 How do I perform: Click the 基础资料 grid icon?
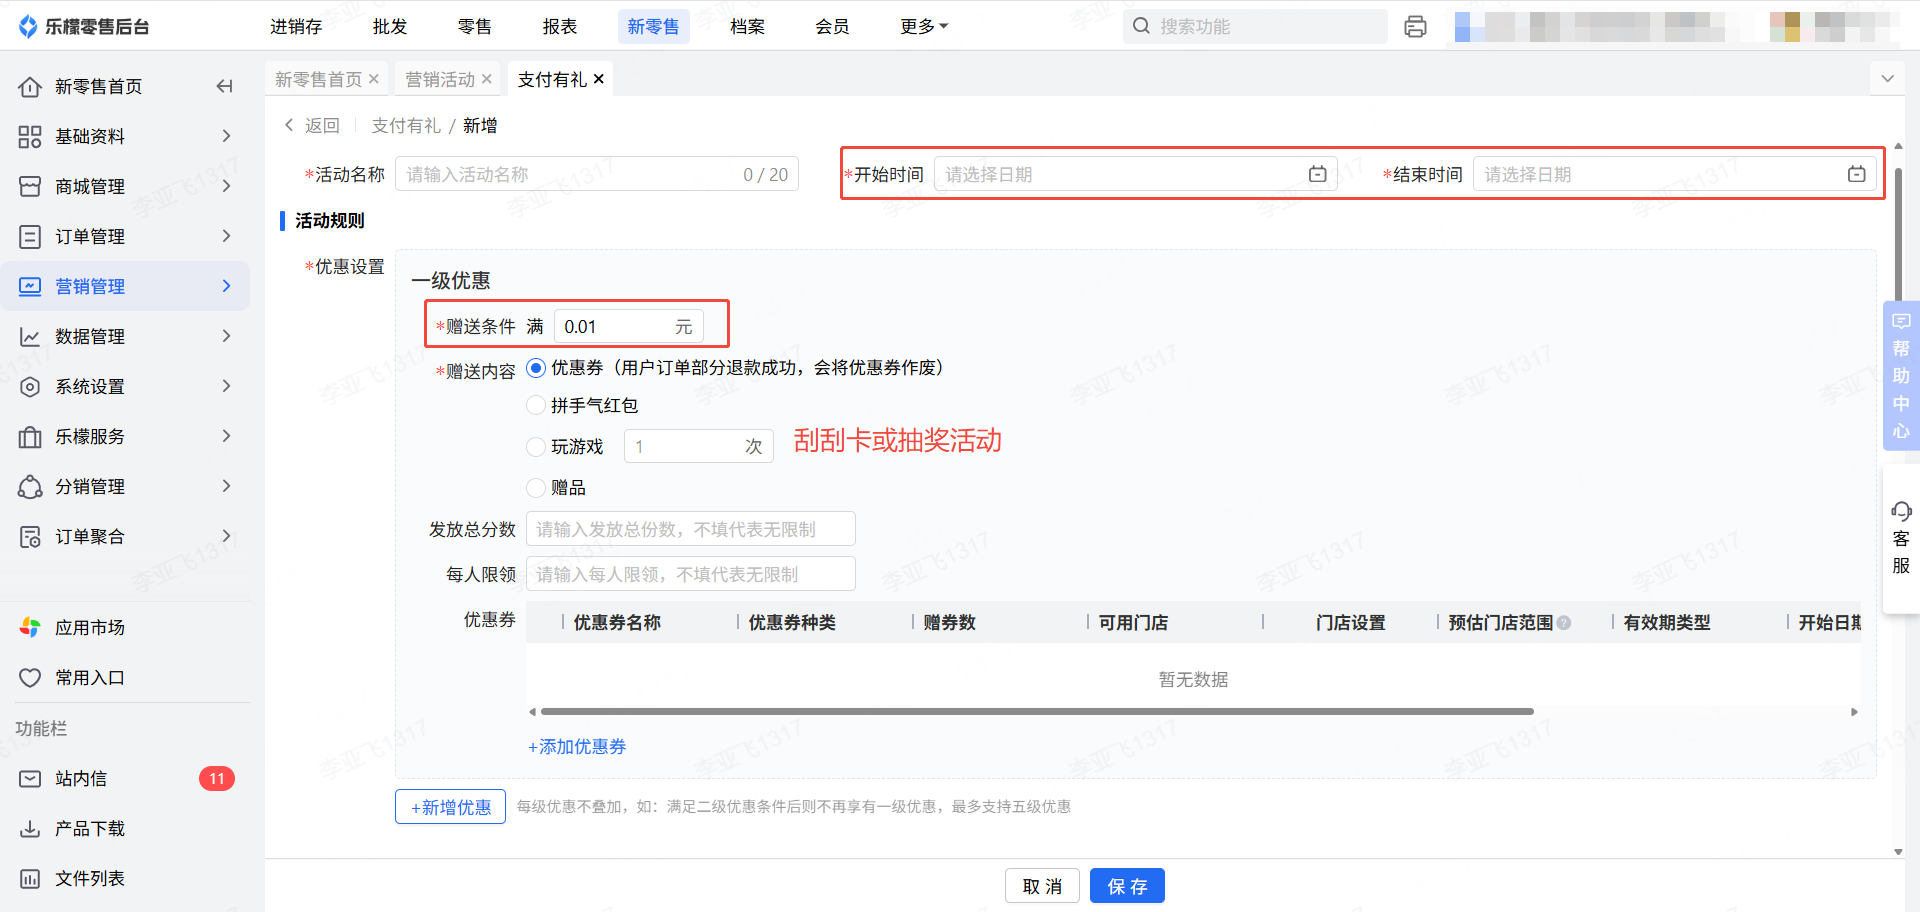coord(30,137)
